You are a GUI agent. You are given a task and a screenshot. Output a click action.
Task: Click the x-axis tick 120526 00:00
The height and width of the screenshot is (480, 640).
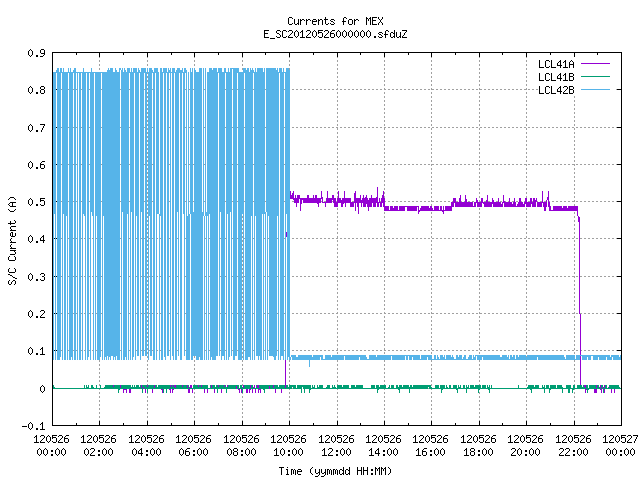pyautogui.click(x=51, y=446)
